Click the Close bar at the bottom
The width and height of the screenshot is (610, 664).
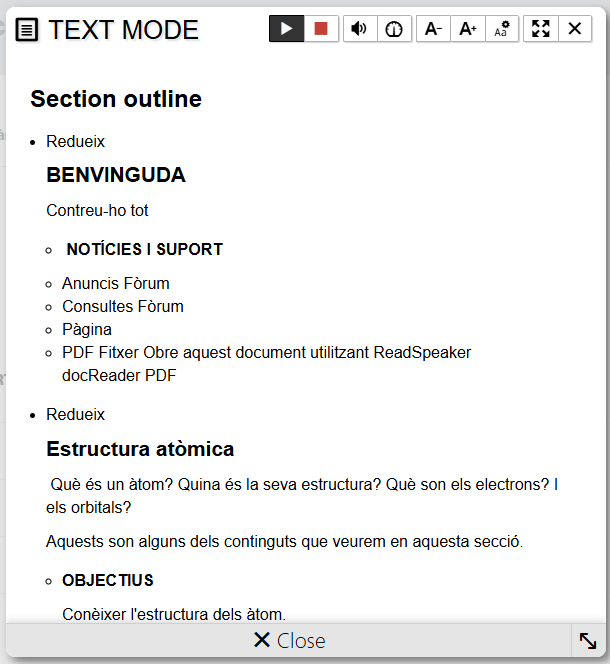pos(289,640)
